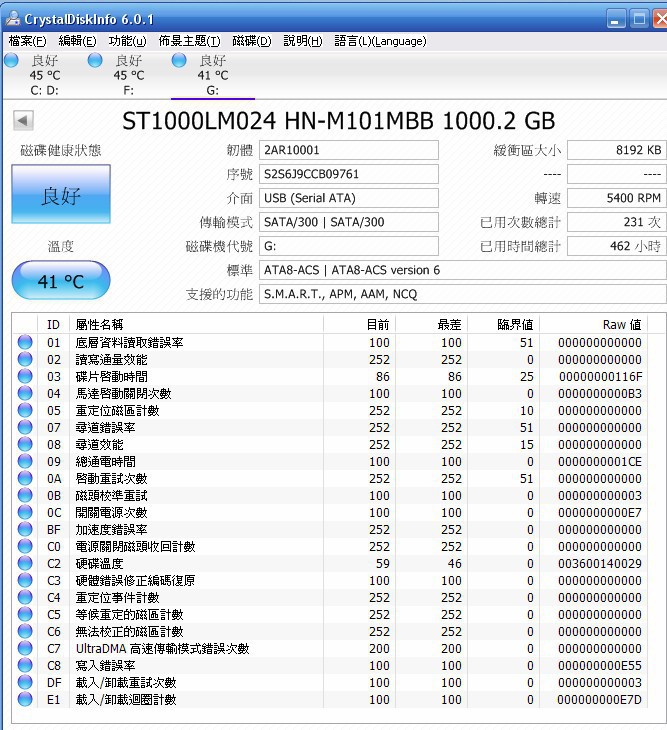Screen dimensions: 667x730
Task: Click the status icon for attribute C2
Action: click(x=25, y=563)
